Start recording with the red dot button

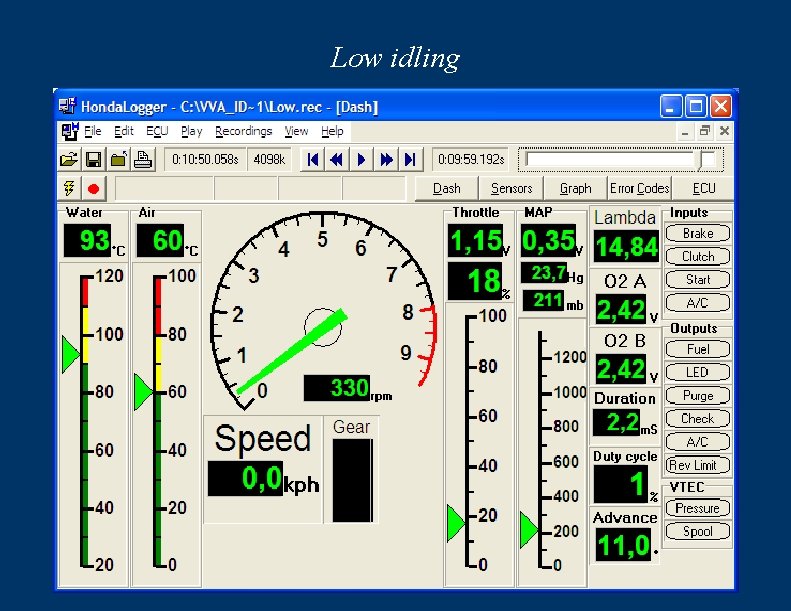click(x=93, y=189)
